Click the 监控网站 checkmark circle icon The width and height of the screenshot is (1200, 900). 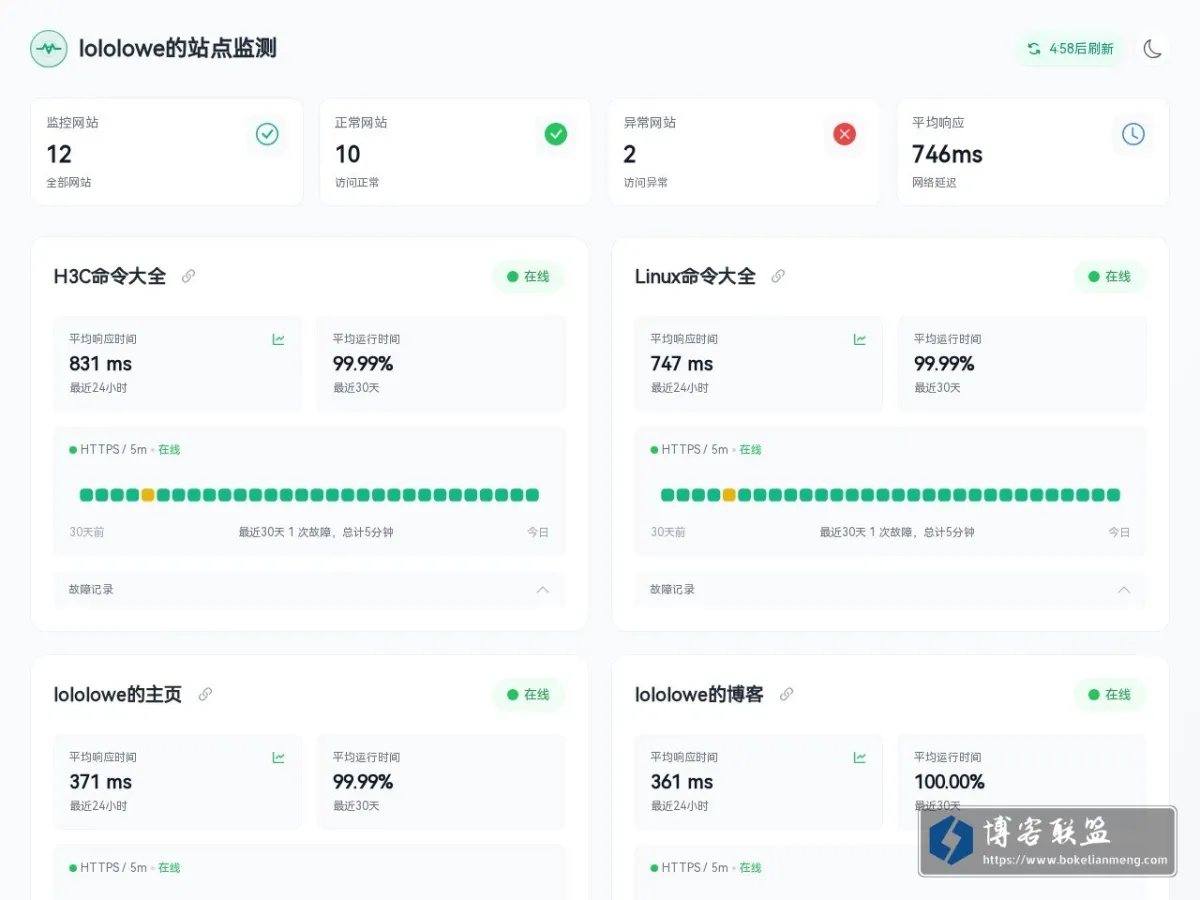[x=267, y=134]
